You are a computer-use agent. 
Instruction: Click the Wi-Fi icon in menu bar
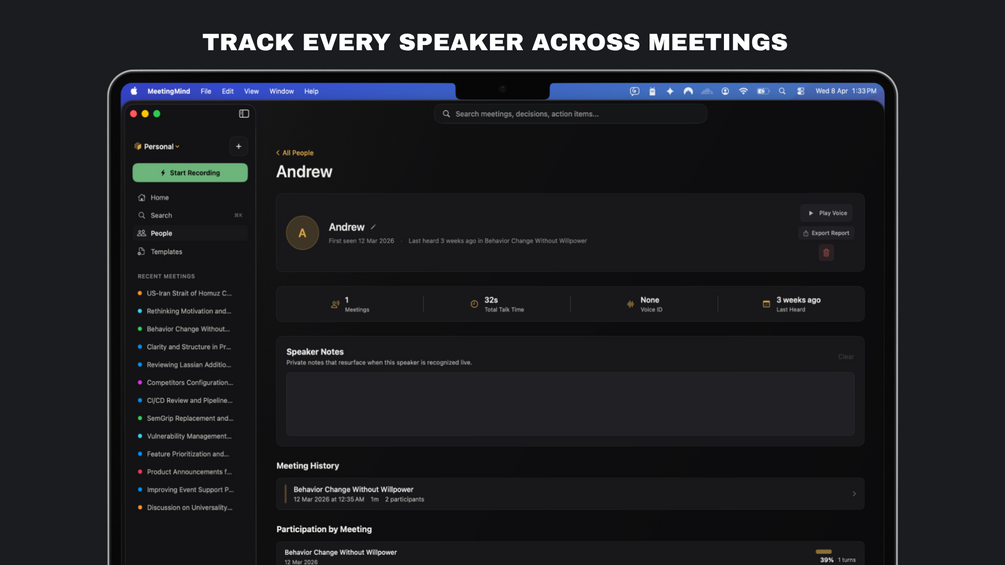(x=743, y=91)
